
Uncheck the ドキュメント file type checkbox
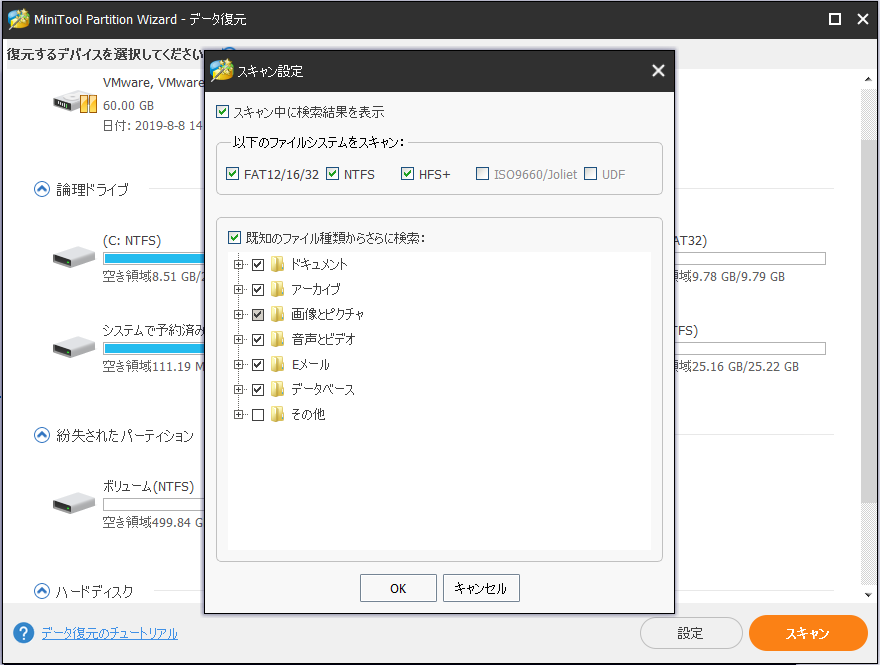[258, 264]
